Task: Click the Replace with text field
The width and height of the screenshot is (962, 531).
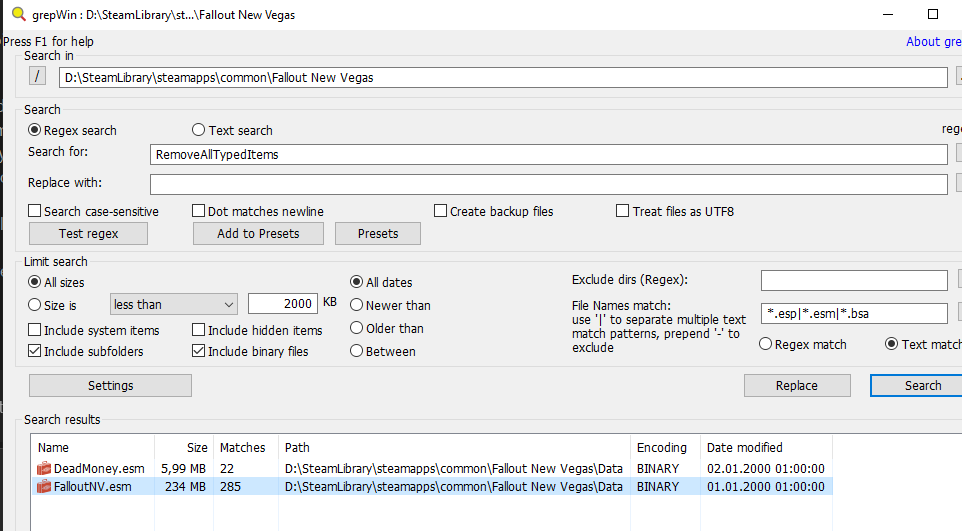Action: tap(548, 184)
